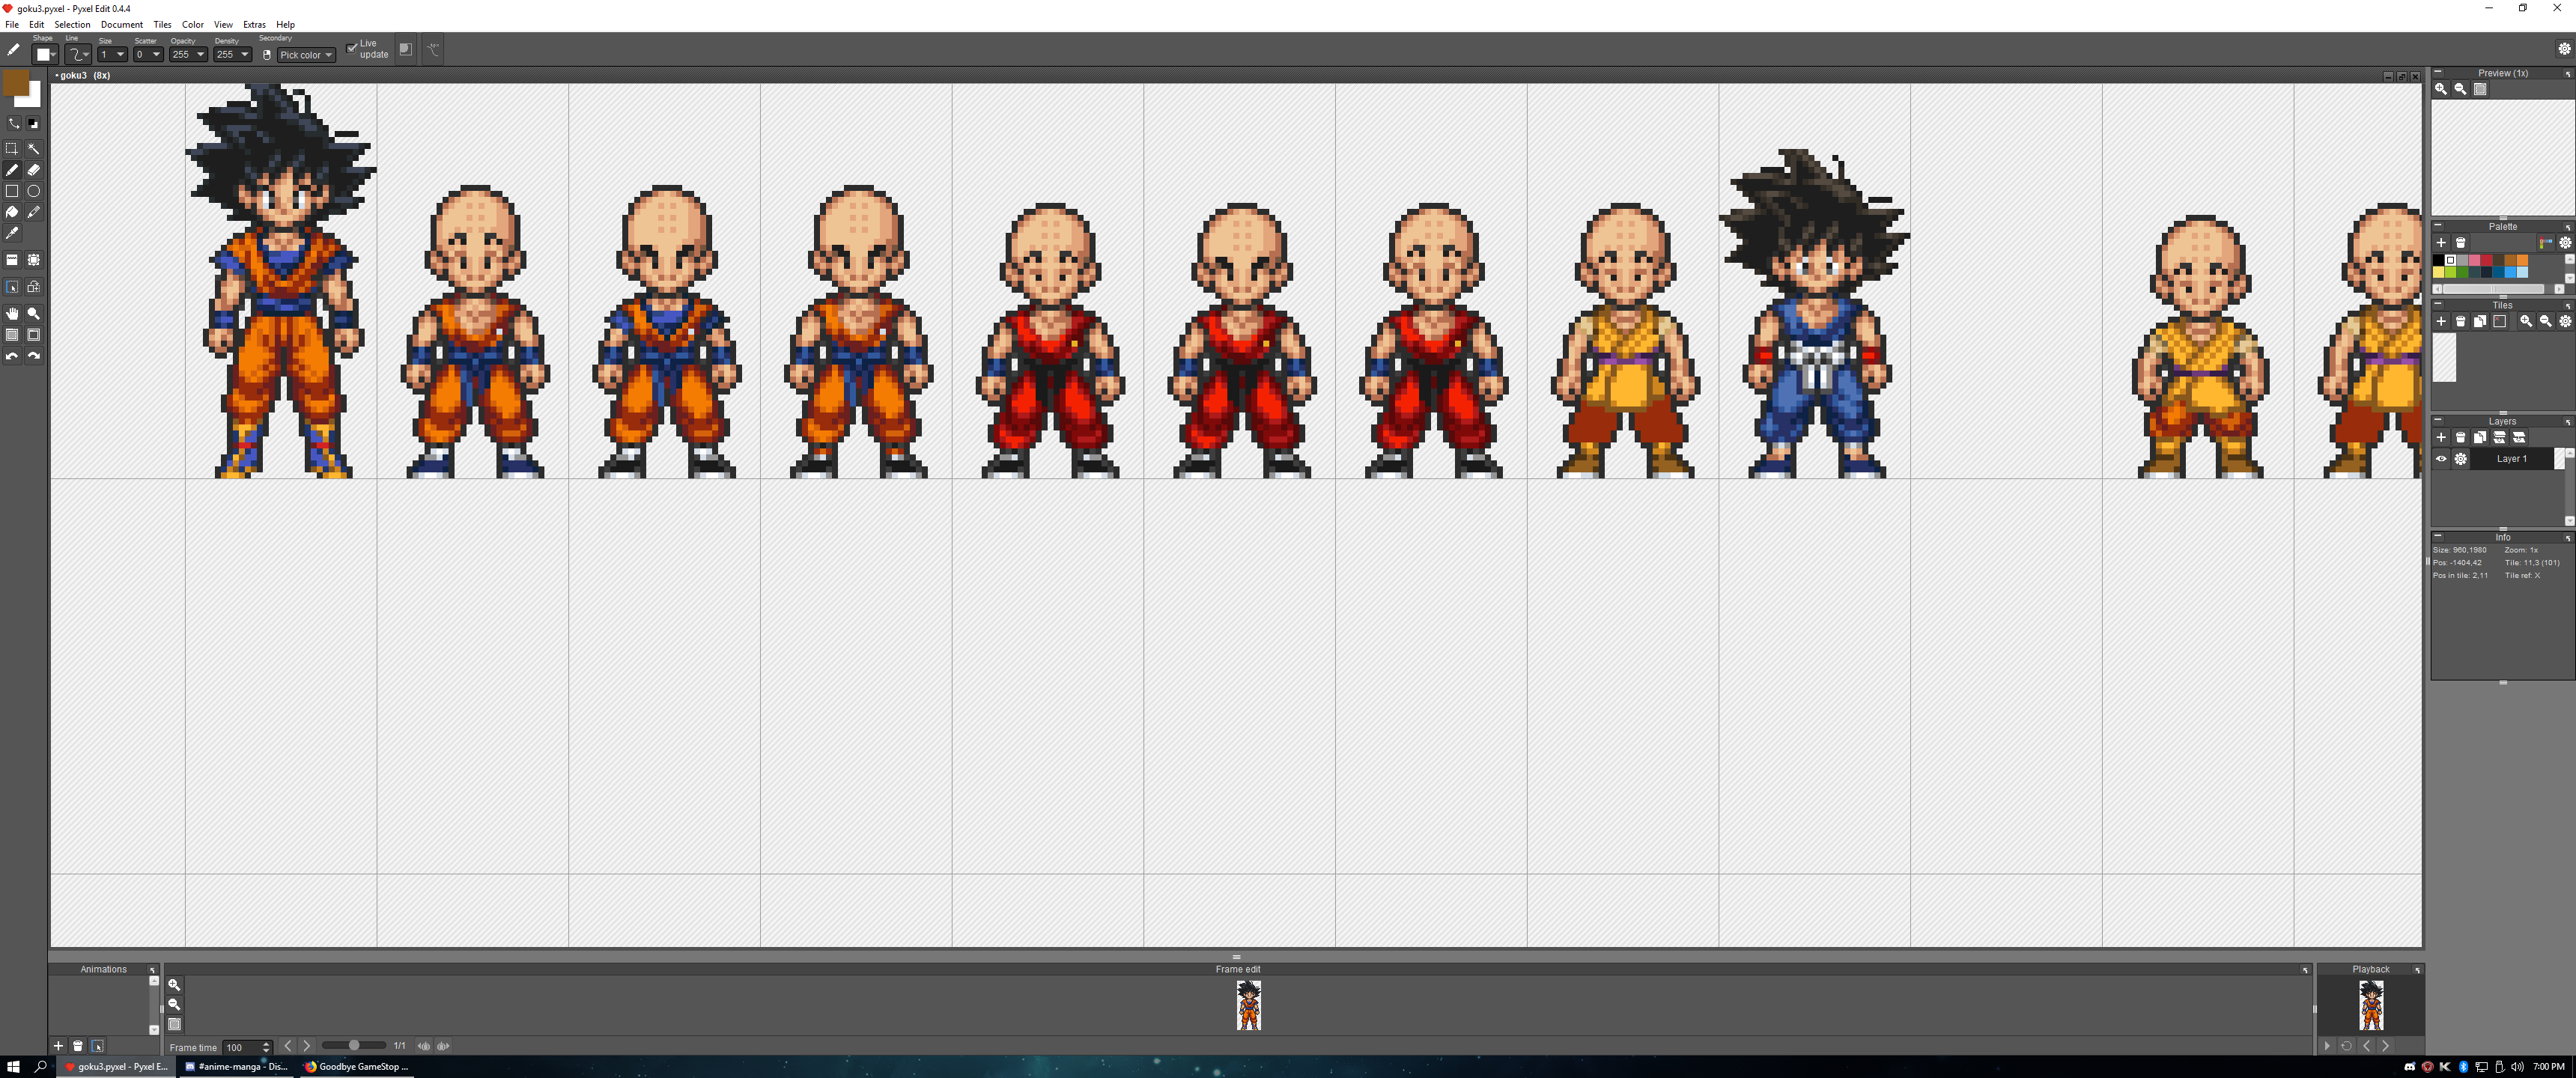Open Layer 1 settings gear

click(2461, 459)
